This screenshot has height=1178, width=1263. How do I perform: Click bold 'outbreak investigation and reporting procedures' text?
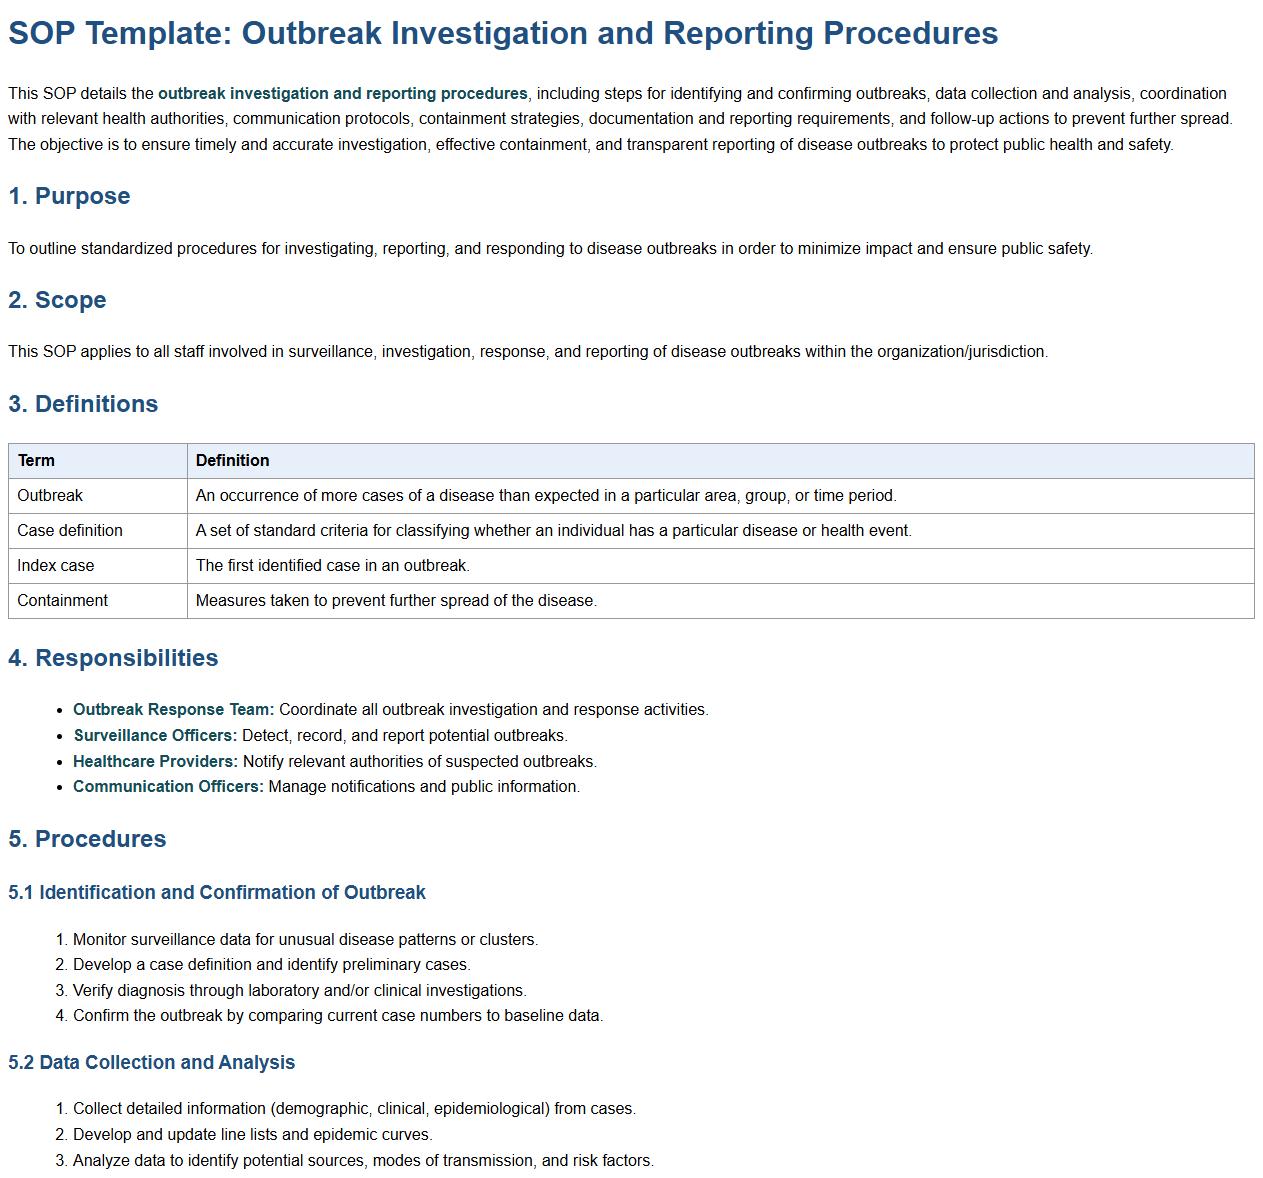point(342,93)
